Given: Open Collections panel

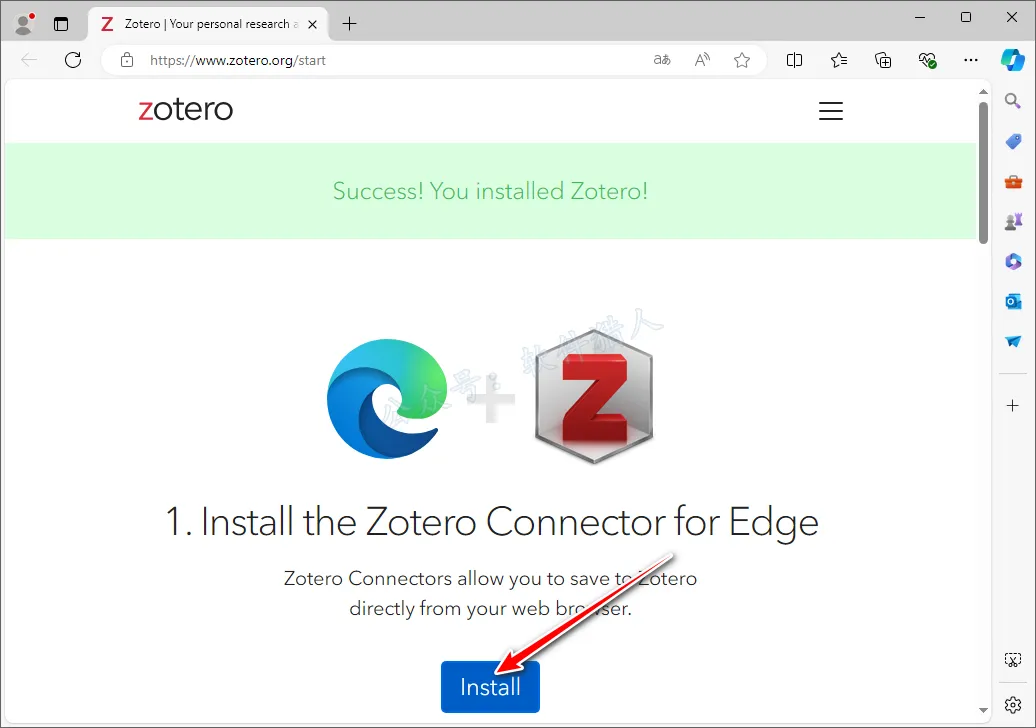Looking at the screenshot, I should (x=883, y=60).
